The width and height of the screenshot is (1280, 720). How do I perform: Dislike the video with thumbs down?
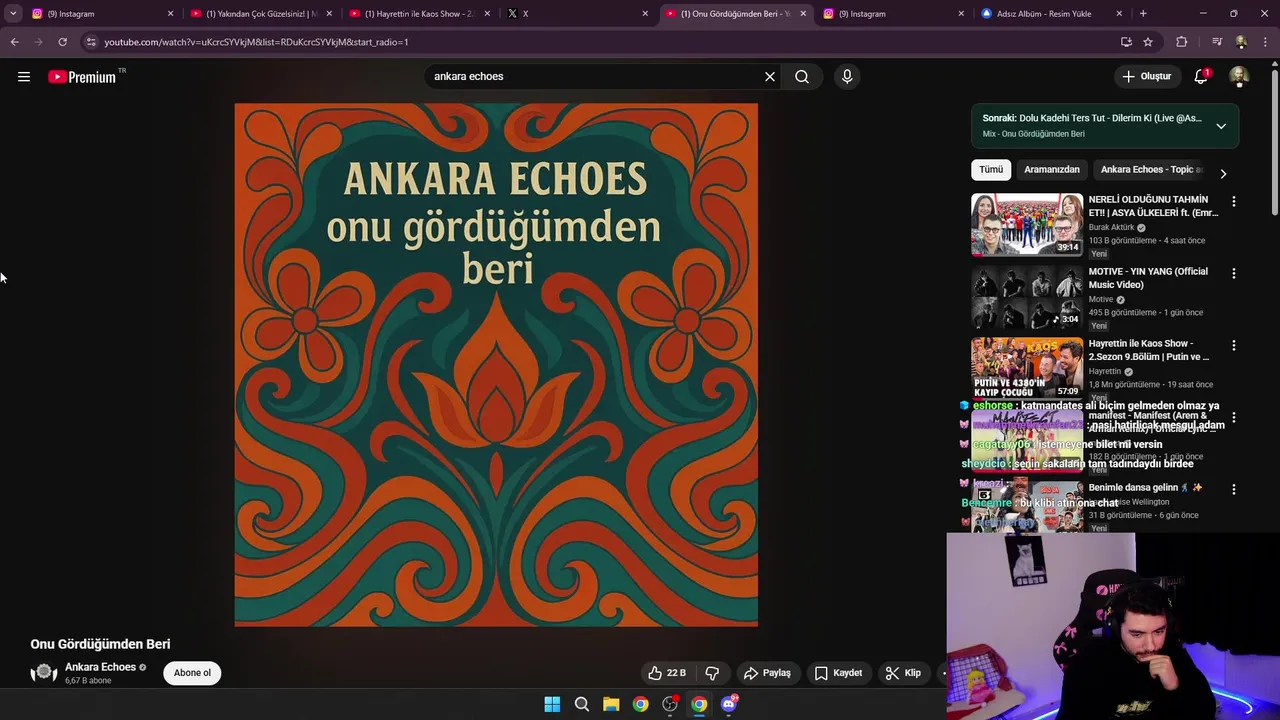point(712,673)
